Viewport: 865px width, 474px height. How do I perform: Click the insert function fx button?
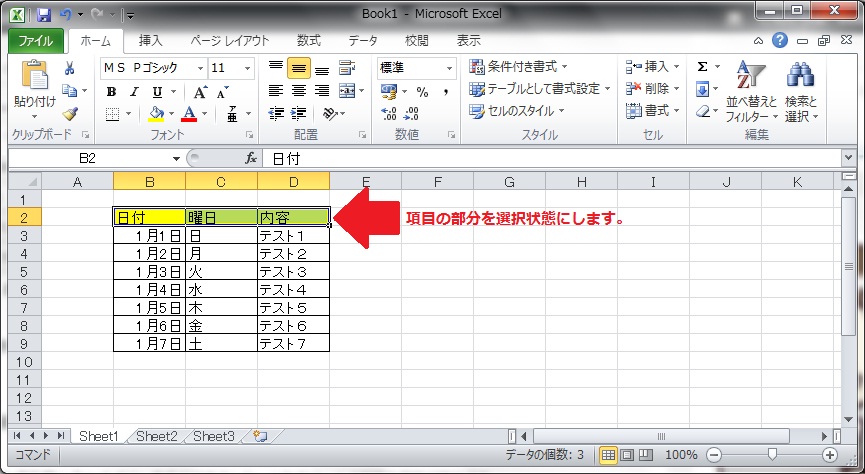click(x=250, y=159)
